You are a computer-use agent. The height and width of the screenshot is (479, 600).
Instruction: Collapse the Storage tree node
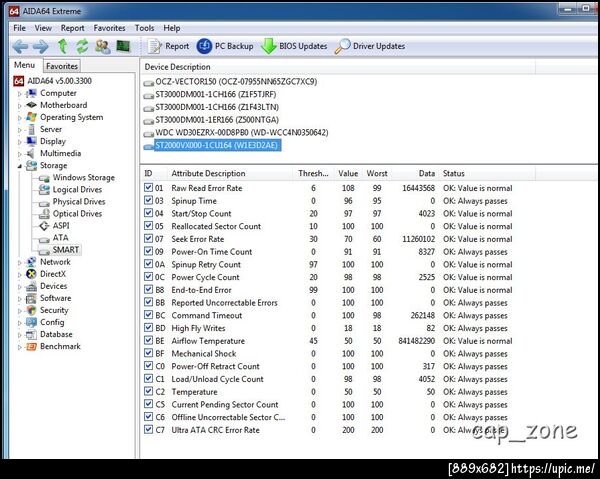point(20,166)
